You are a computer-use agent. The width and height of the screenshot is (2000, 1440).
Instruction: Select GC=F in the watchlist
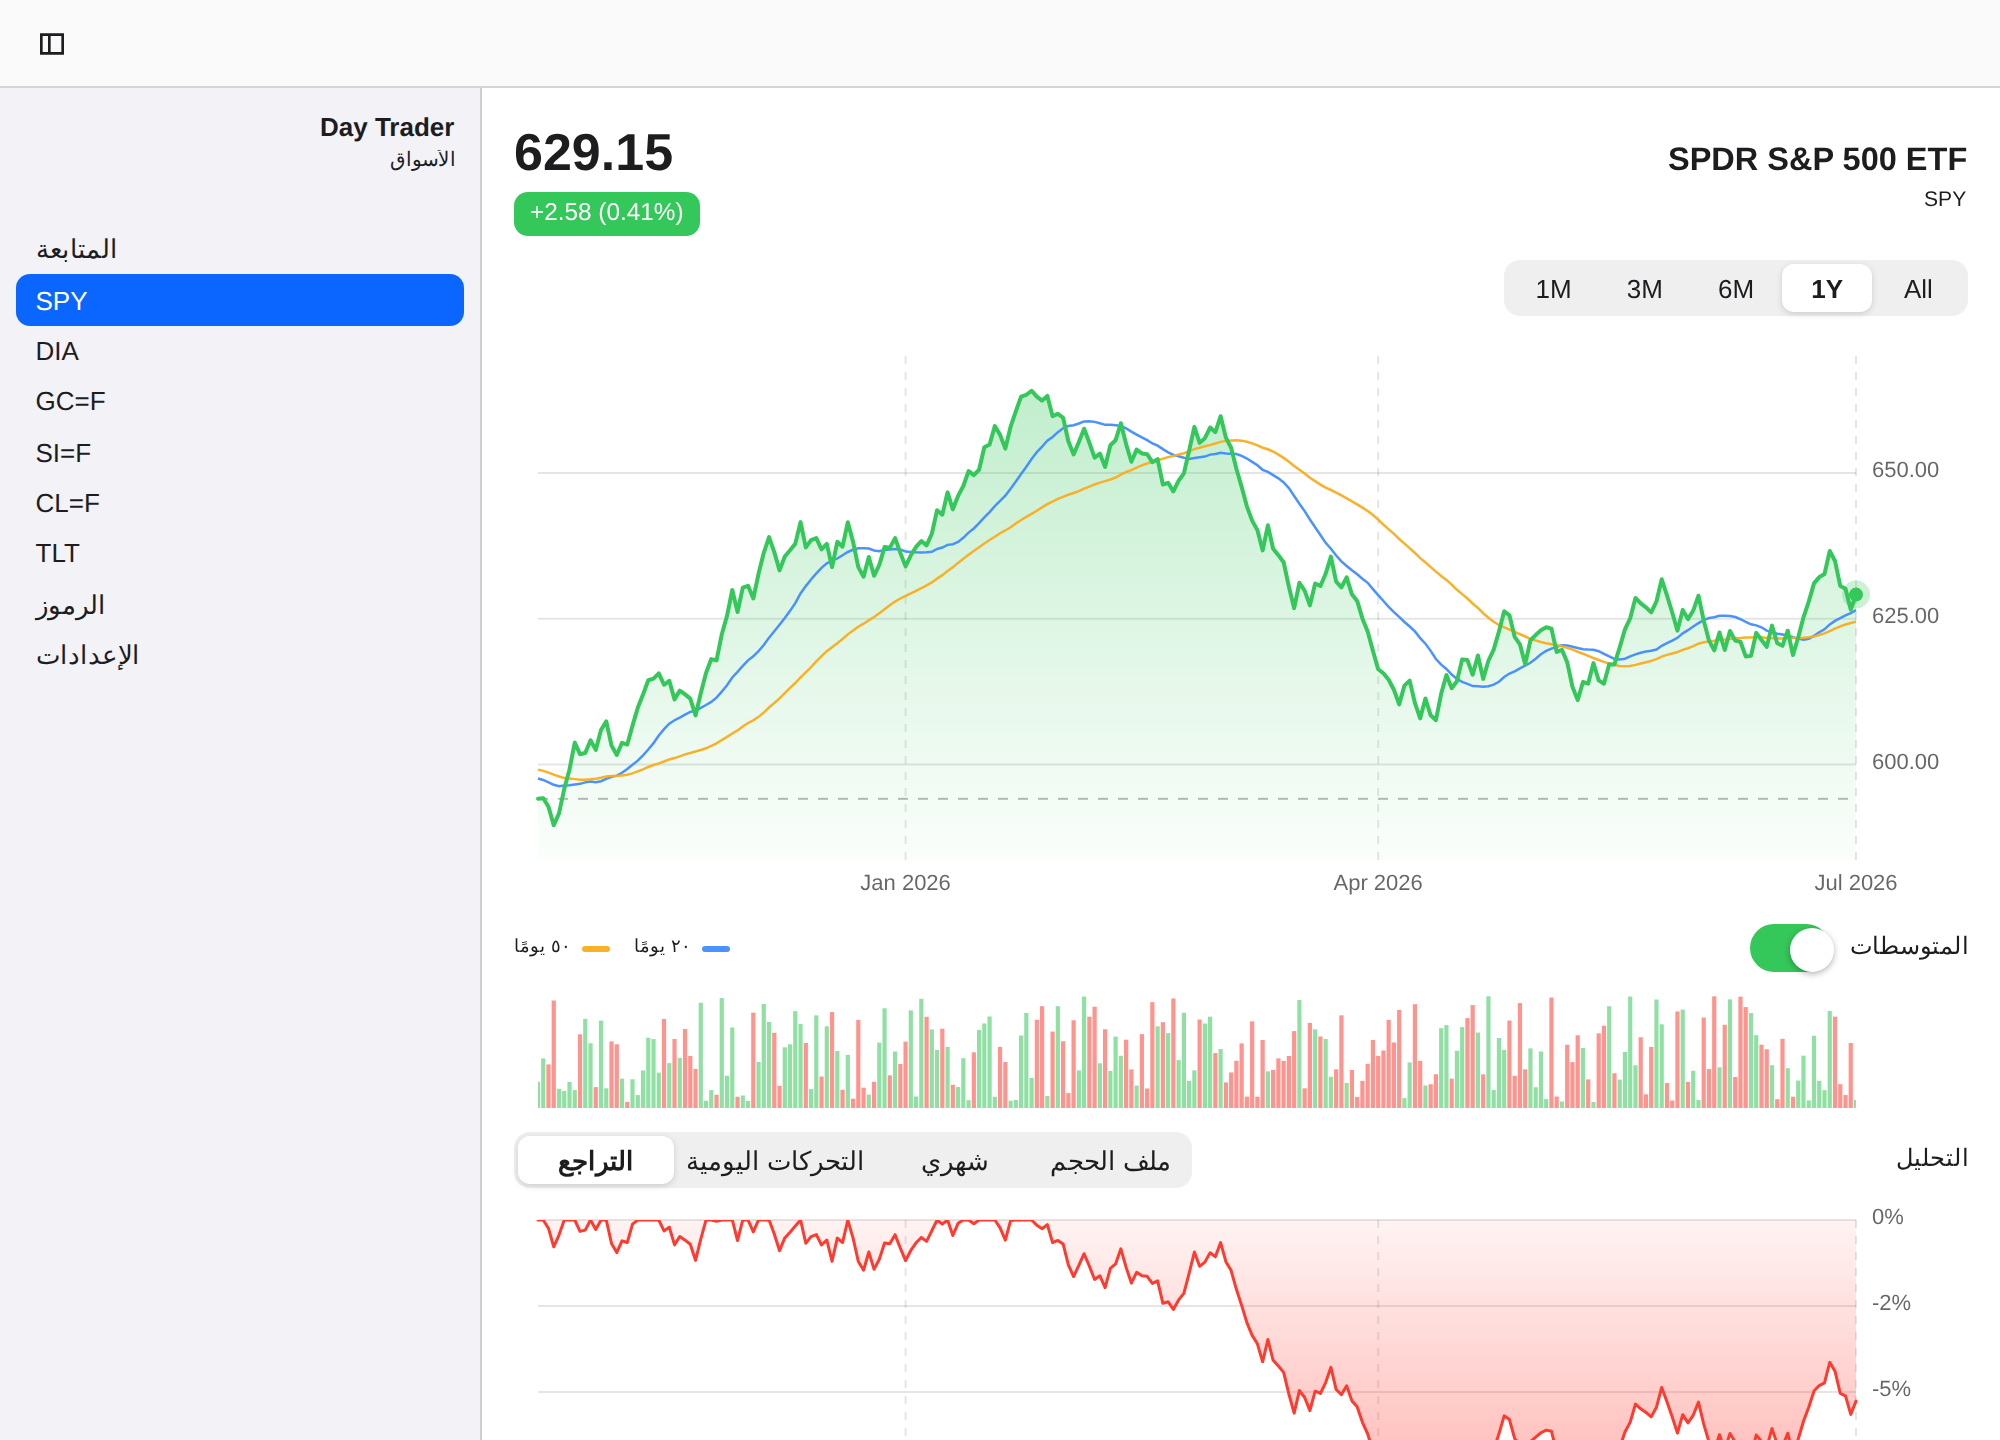pyautogui.click(x=240, y=401)
